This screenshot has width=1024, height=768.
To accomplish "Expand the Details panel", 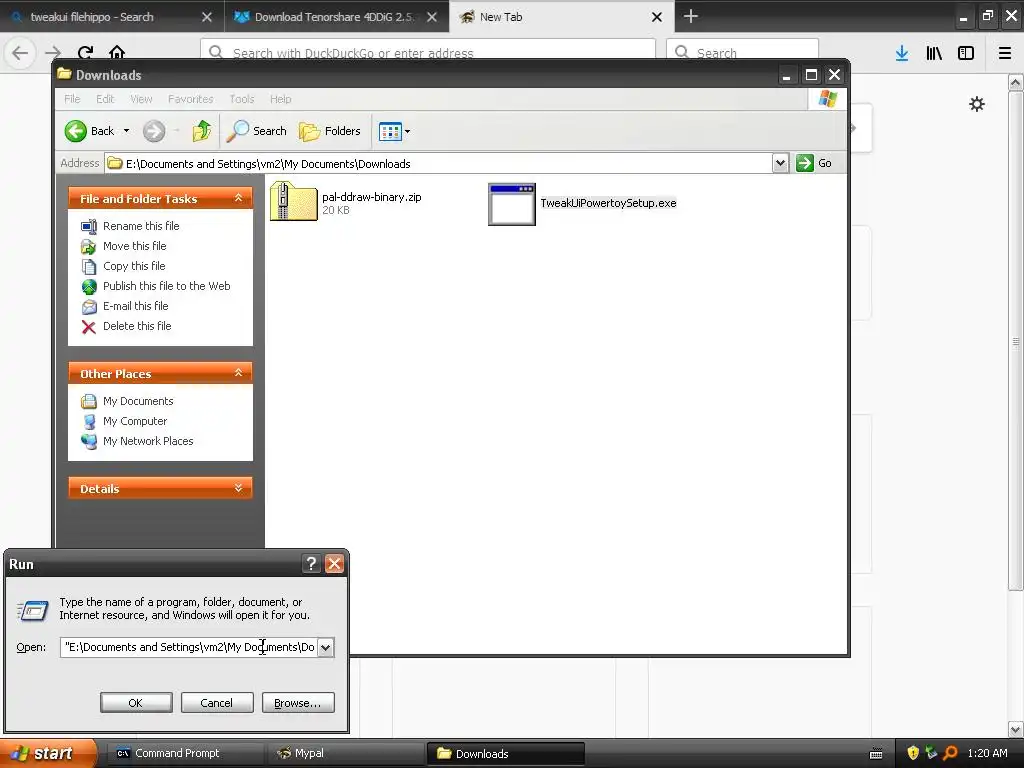I will pos(238,488).
